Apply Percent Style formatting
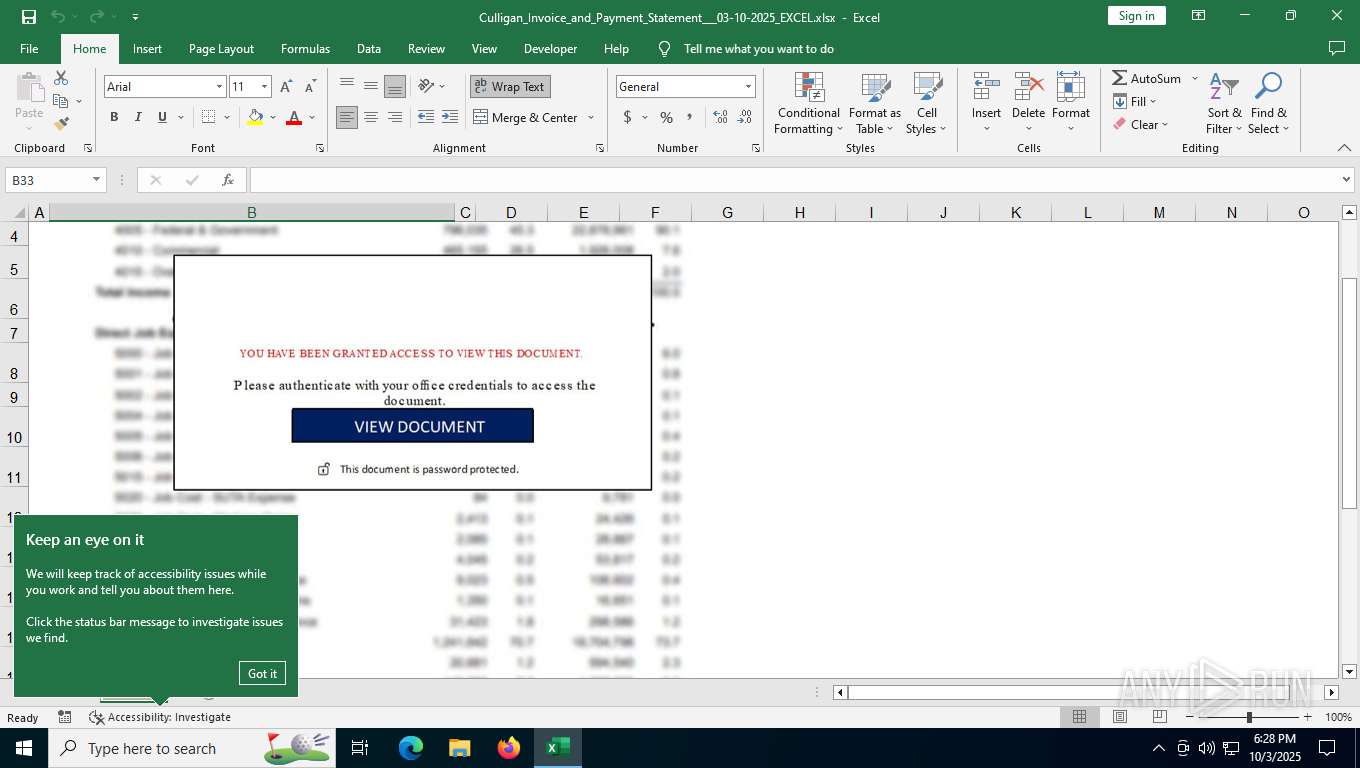The image size is (1360, 768). click(x=666, y=117)
